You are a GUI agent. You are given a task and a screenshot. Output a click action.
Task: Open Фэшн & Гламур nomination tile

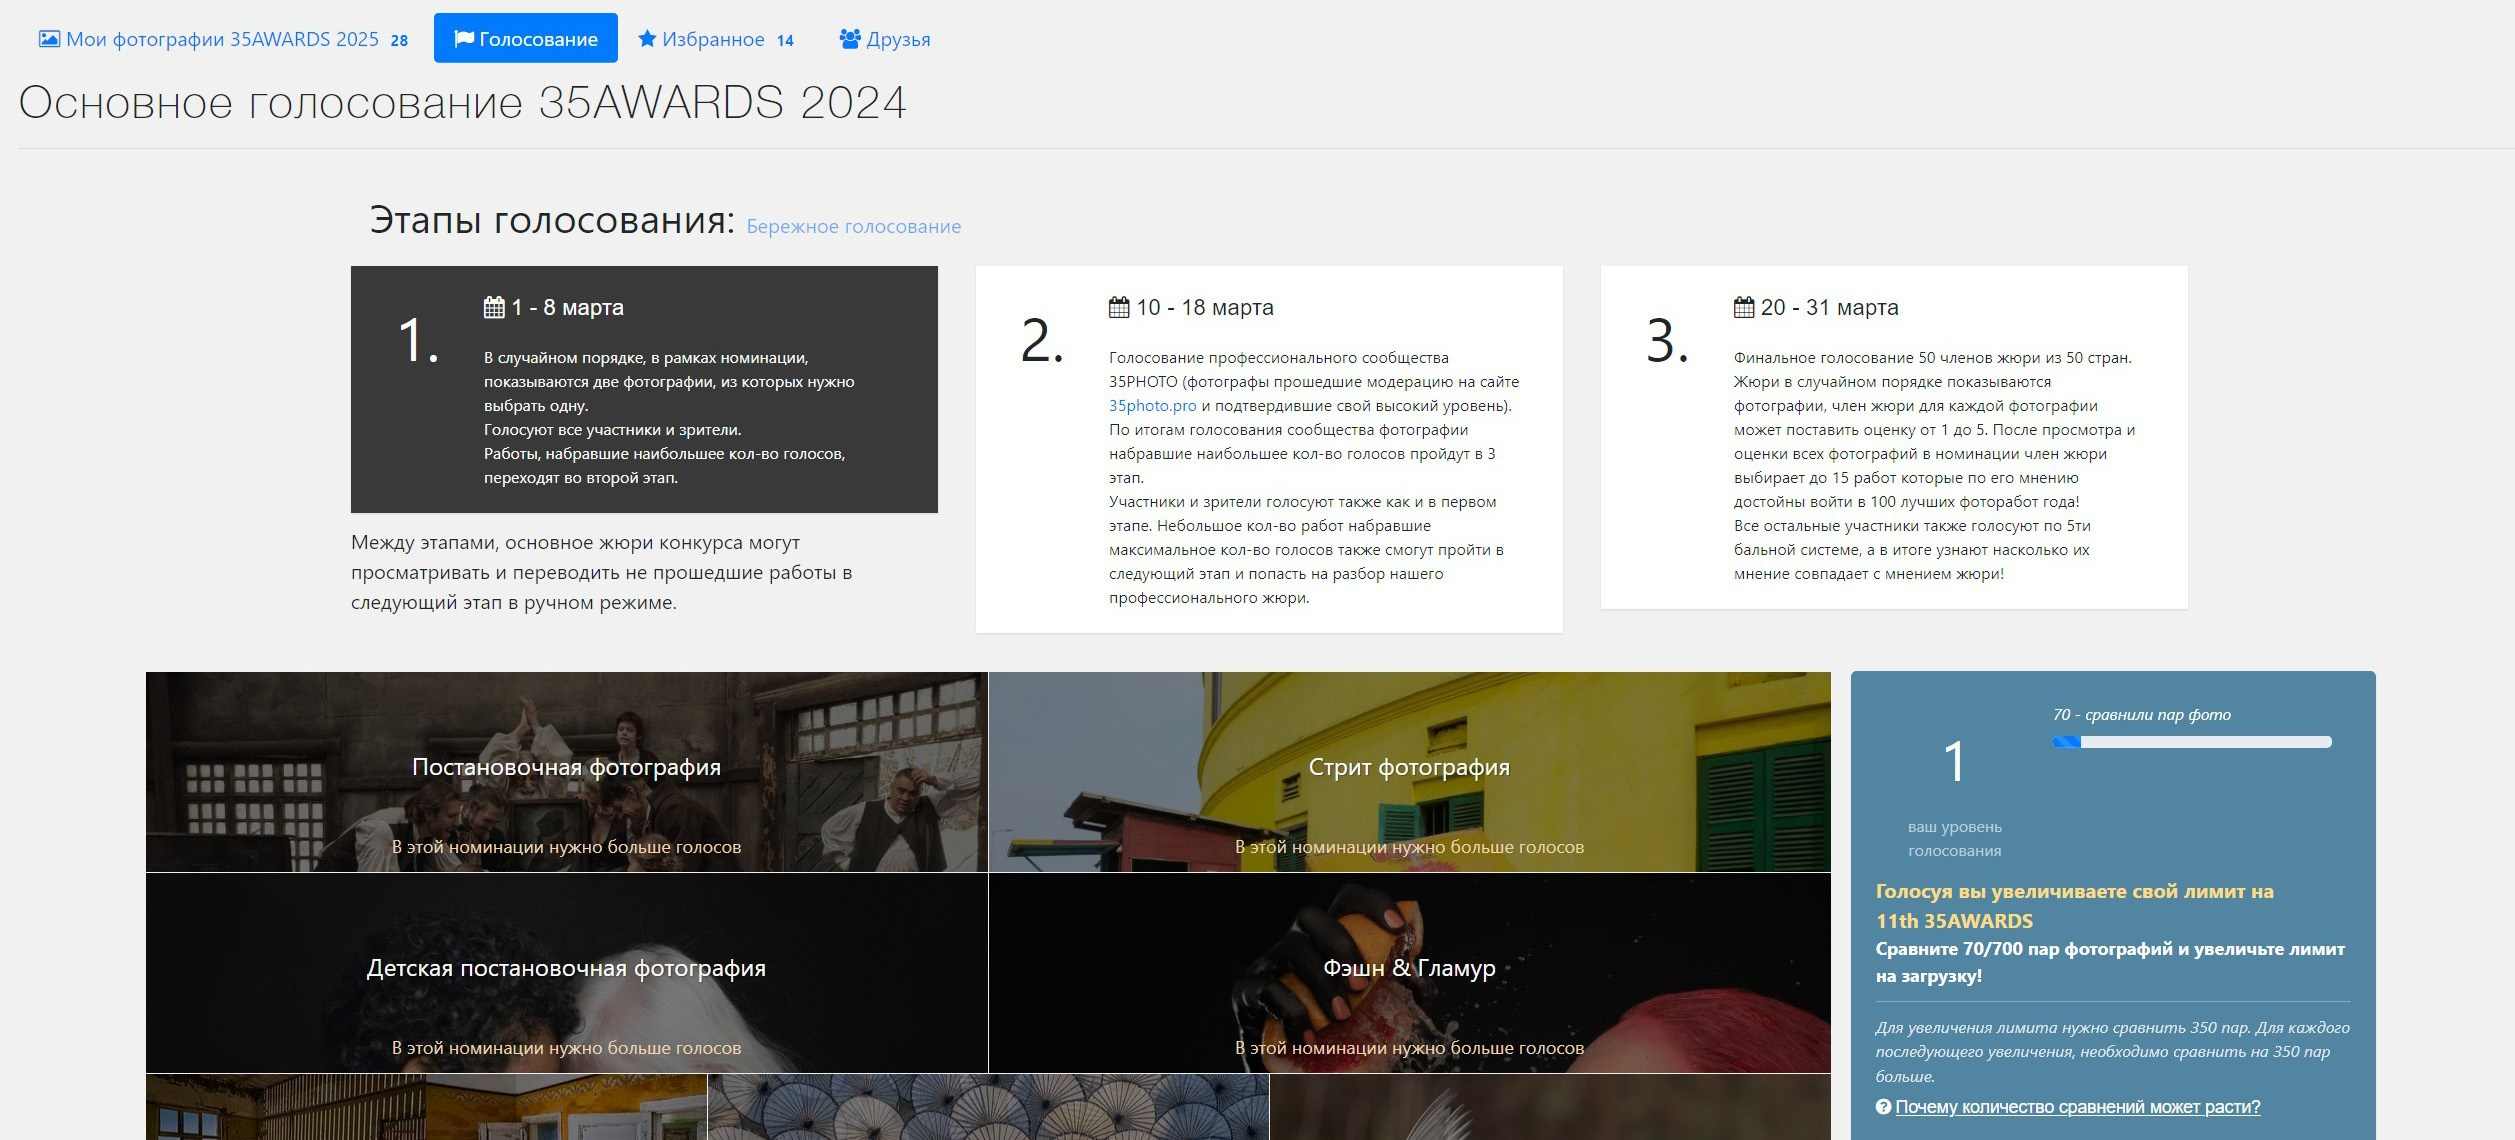pos(1408,970)
